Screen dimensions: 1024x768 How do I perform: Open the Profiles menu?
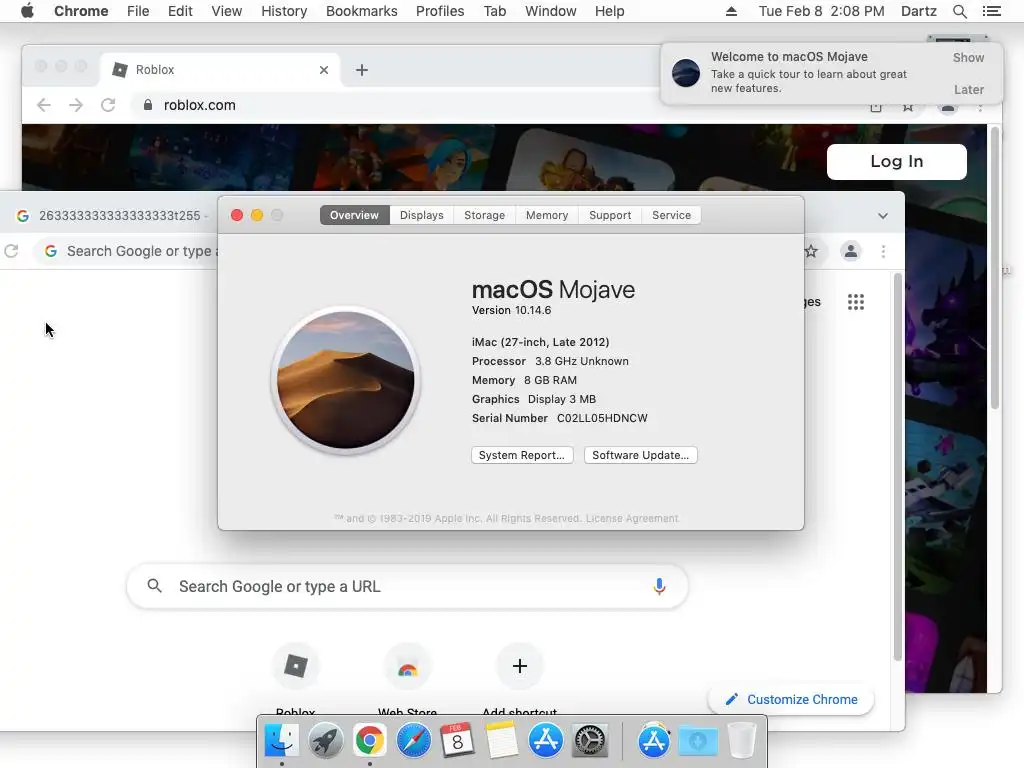440,11
